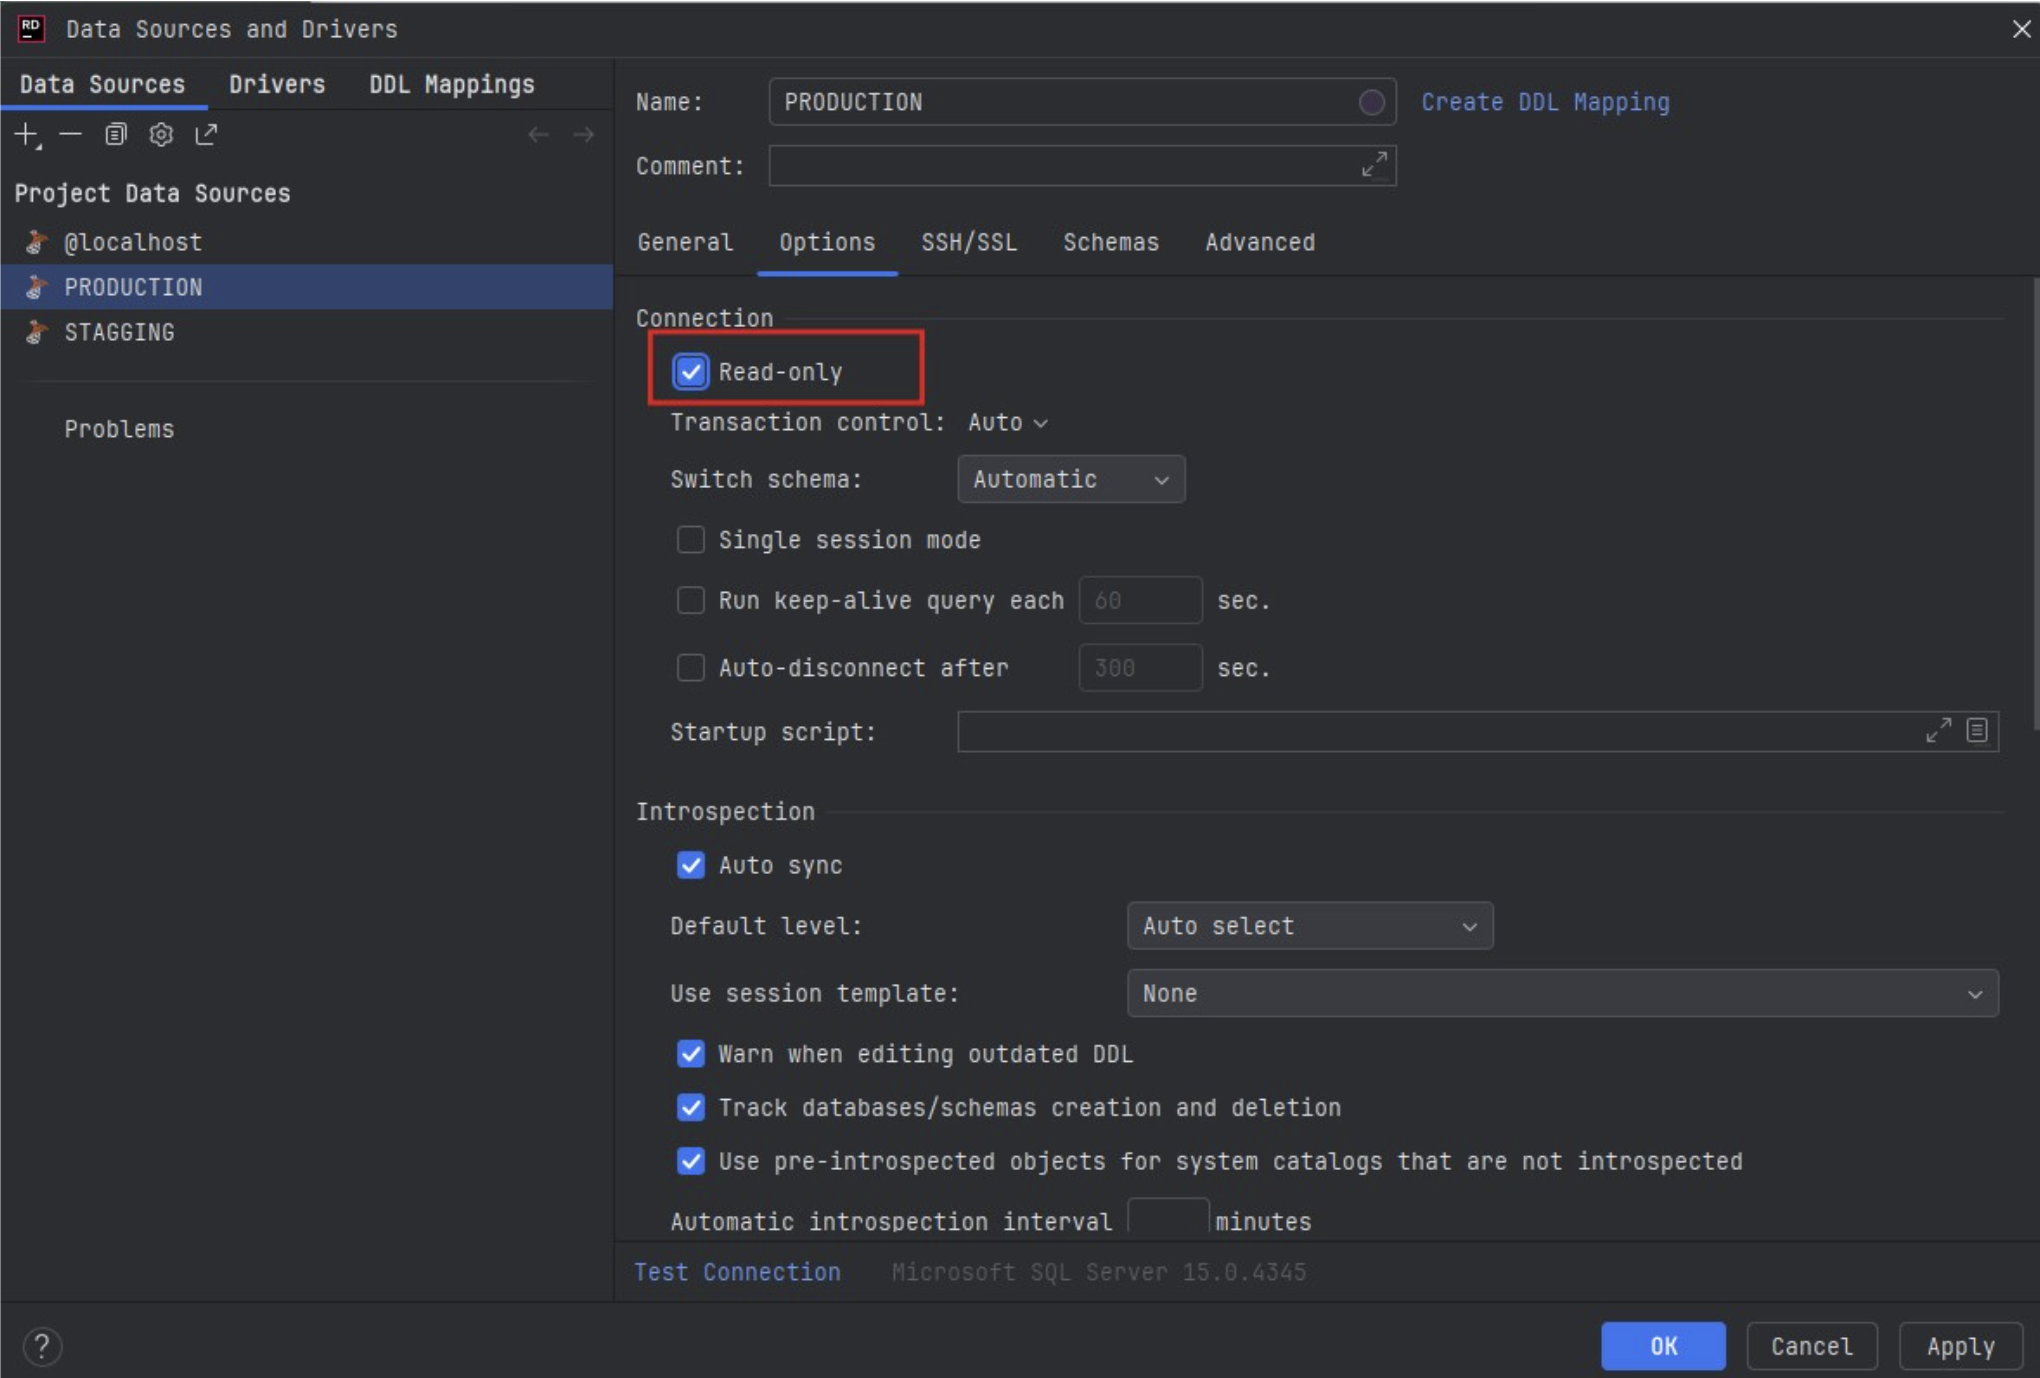Expand the Comment field editor

click(x=1374, y=165)
